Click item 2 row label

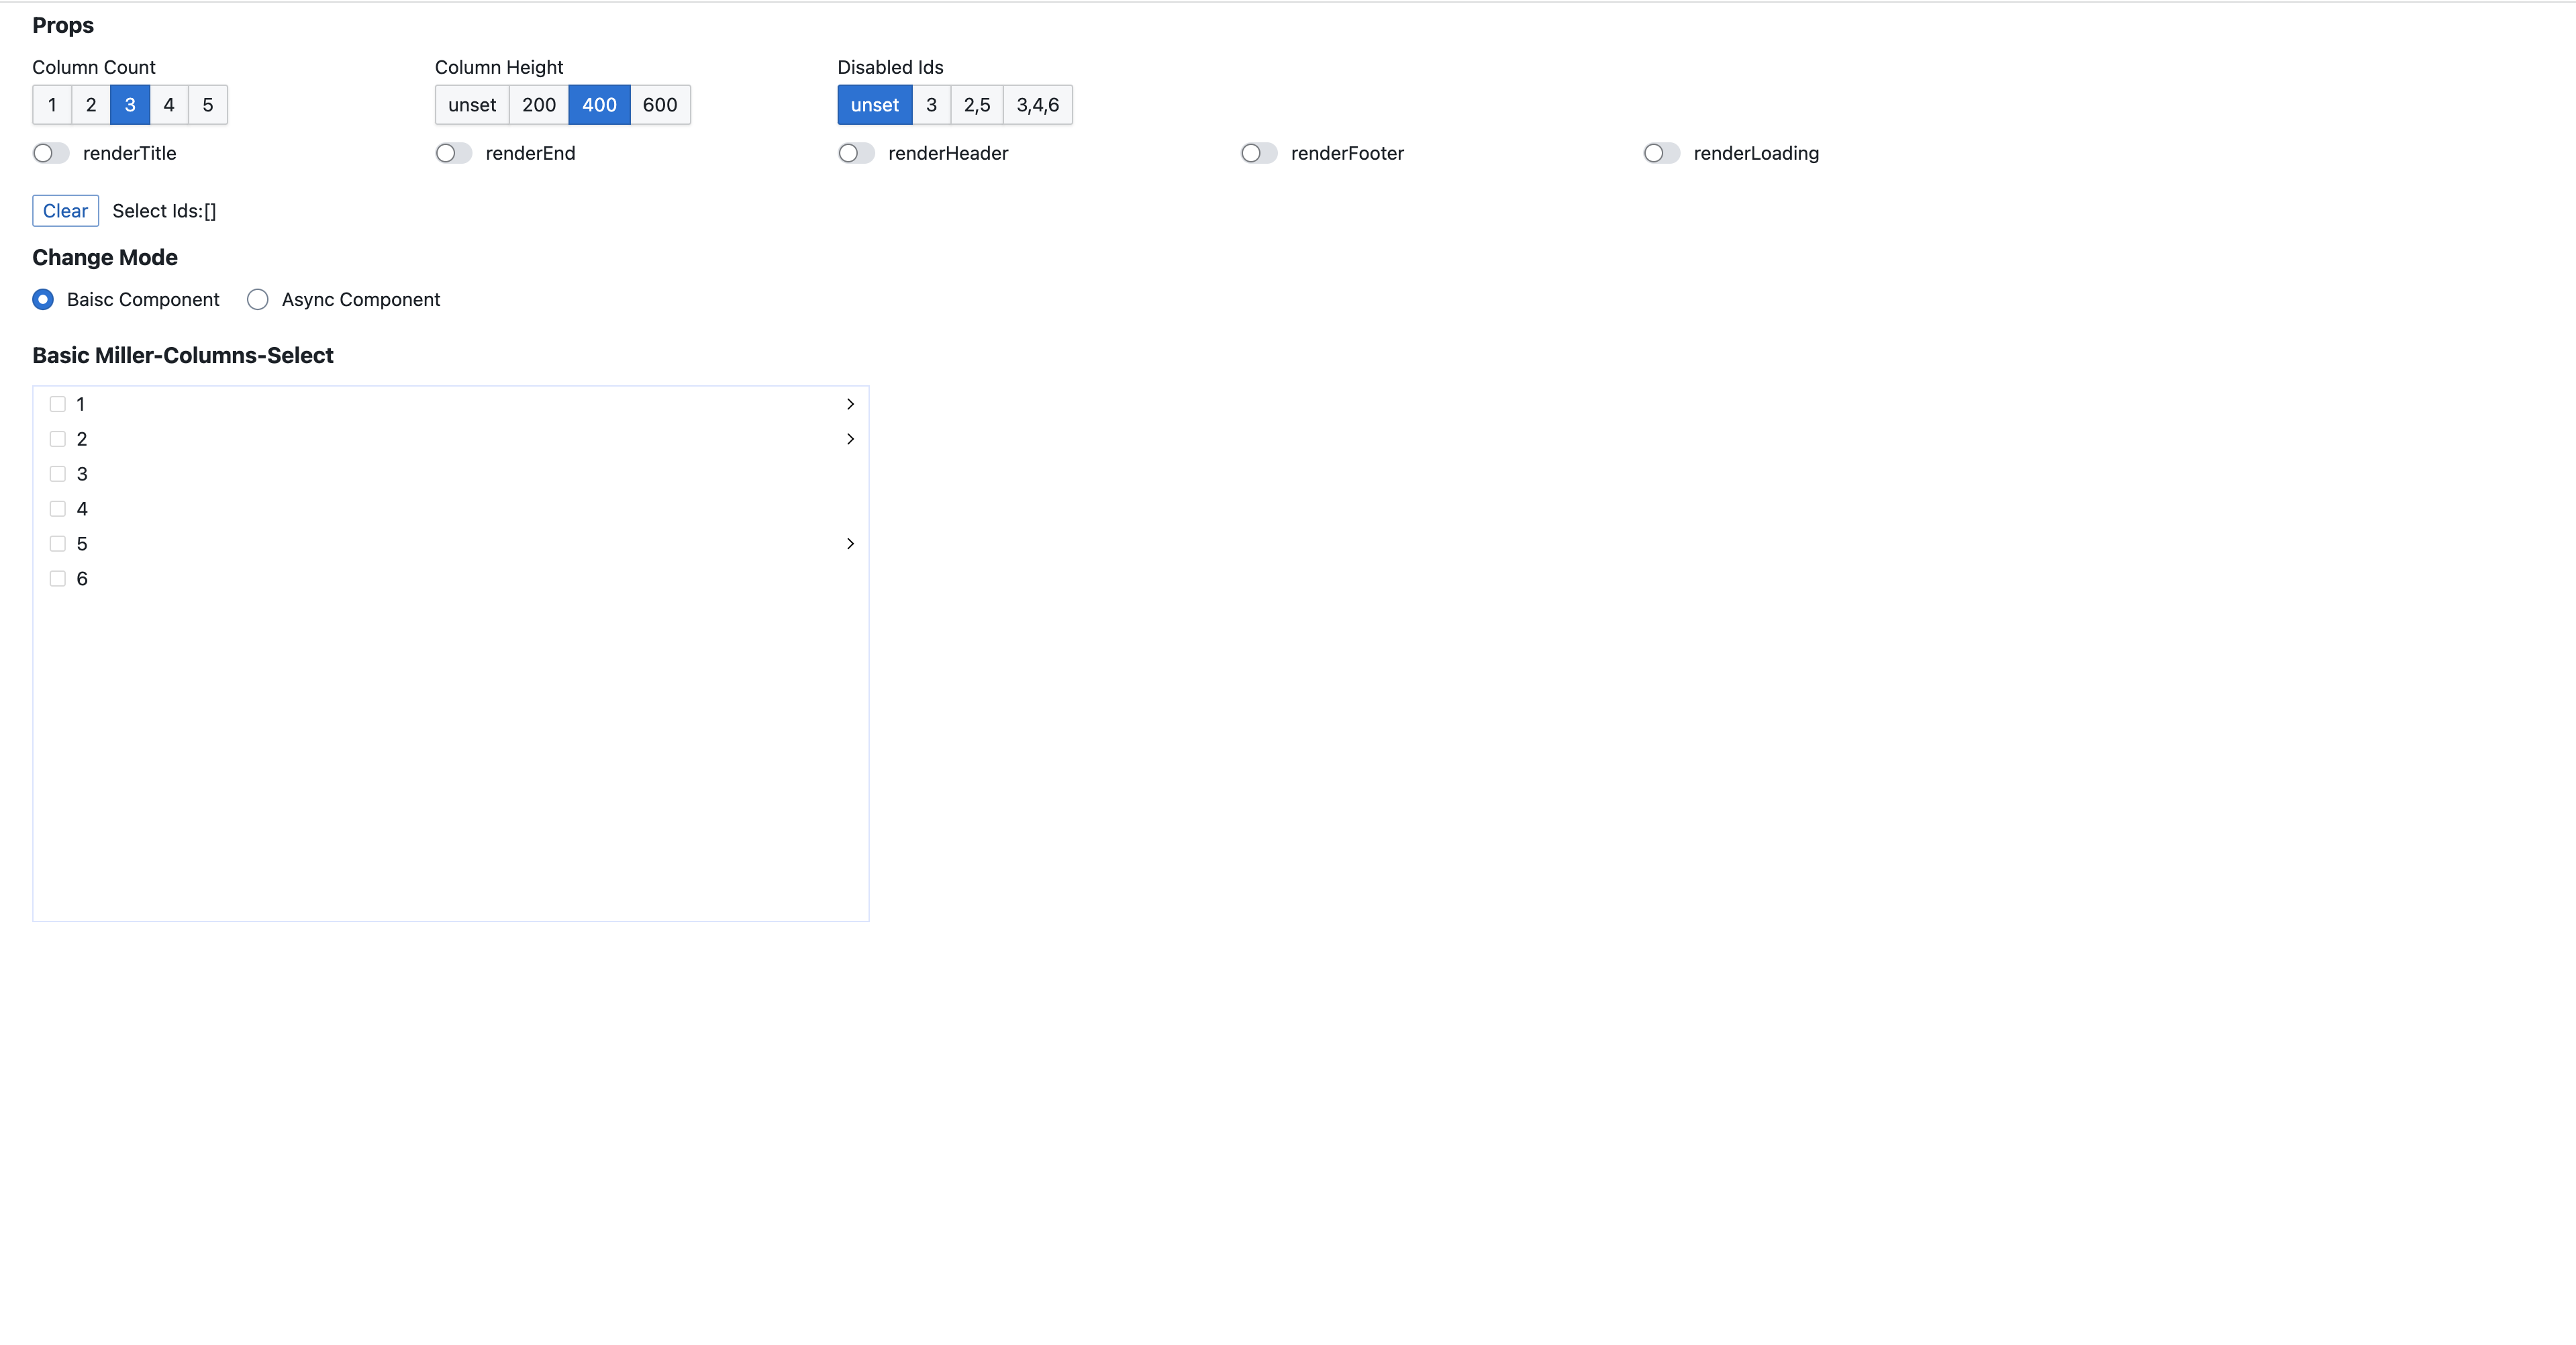coord(82,439)
